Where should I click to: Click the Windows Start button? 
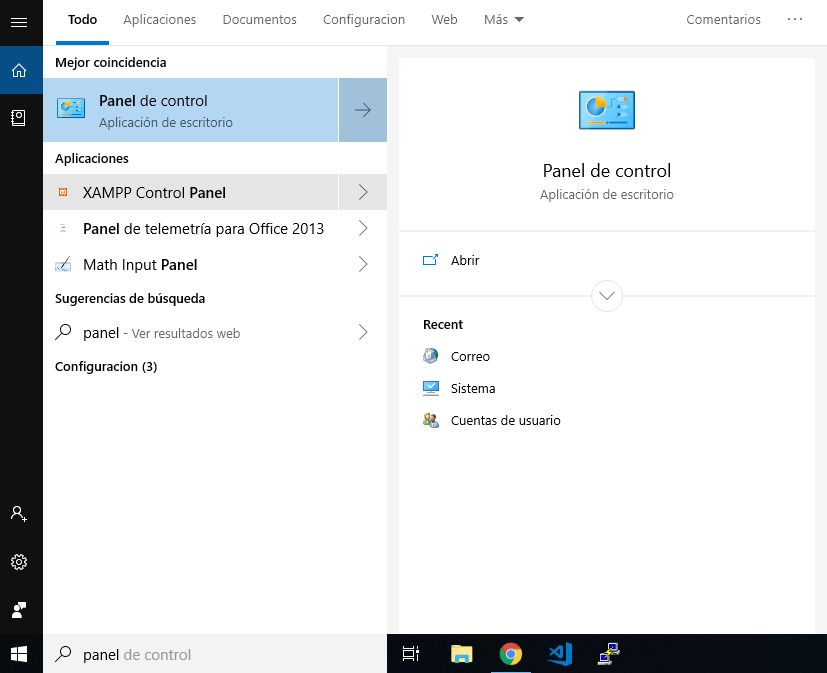coord(19,654)
